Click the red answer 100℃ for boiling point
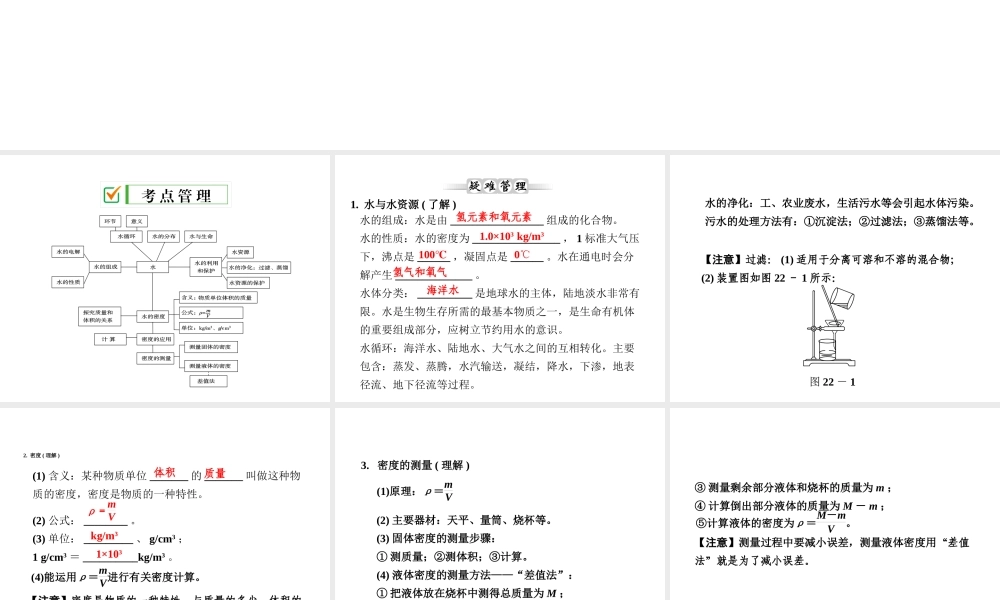The image size is (1000, 600). tap(433, 255)
